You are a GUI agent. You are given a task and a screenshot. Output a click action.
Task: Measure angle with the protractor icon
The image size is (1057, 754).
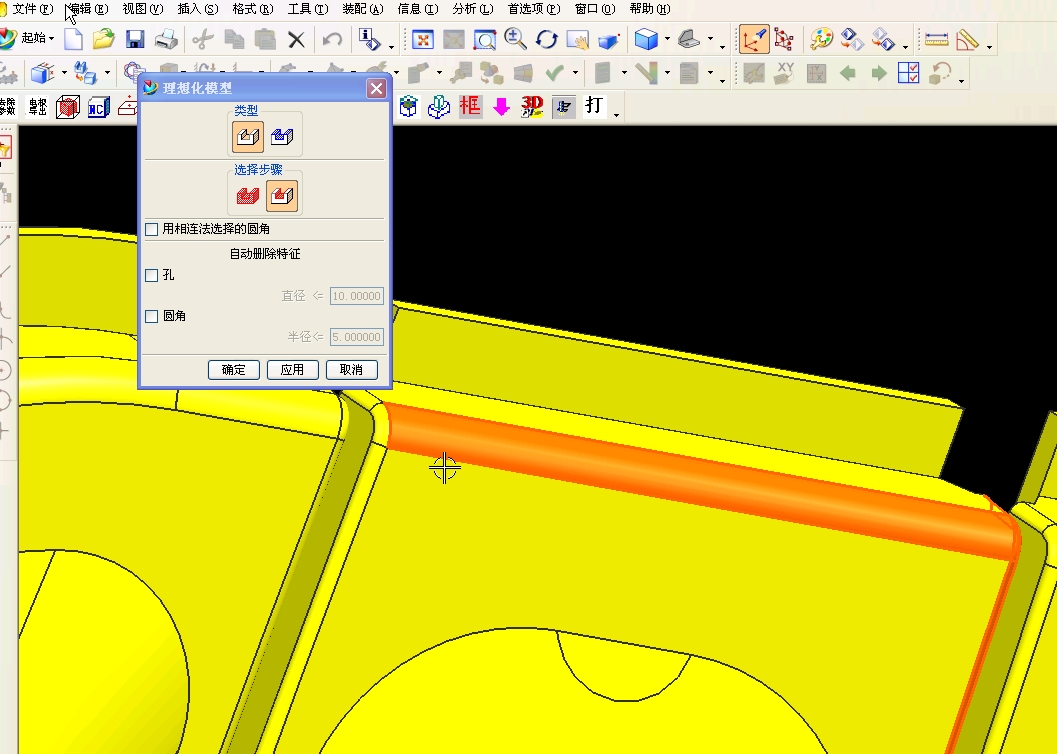pyautogui.click(x=967, y=39)
